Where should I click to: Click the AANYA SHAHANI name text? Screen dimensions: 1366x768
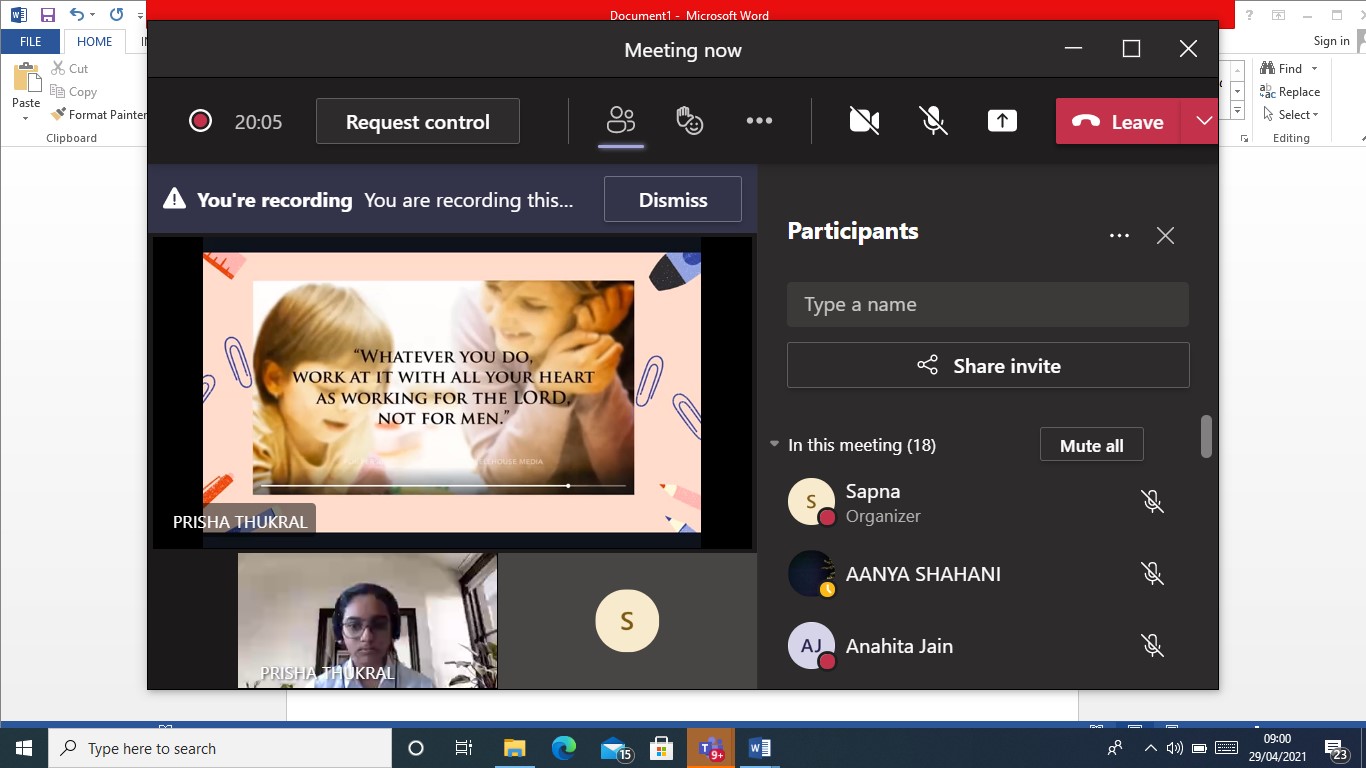[923, 574]
